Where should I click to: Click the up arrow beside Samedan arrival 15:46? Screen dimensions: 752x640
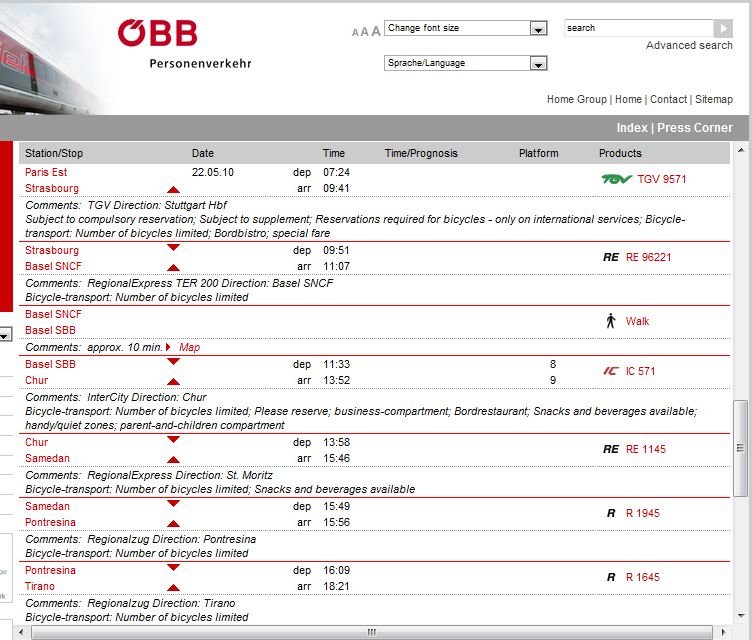[173, 460]
